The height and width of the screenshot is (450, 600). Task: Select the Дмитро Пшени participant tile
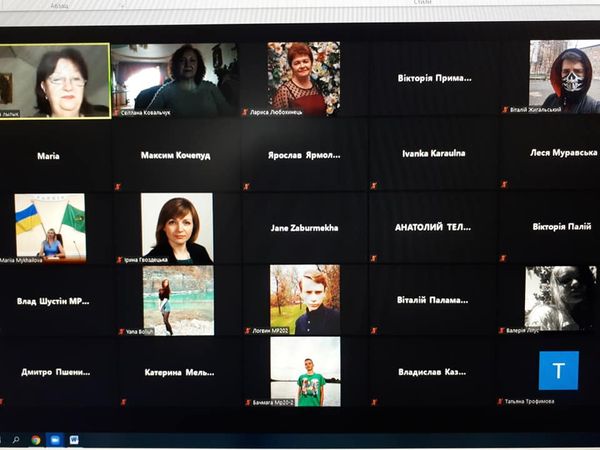(55, 372)
